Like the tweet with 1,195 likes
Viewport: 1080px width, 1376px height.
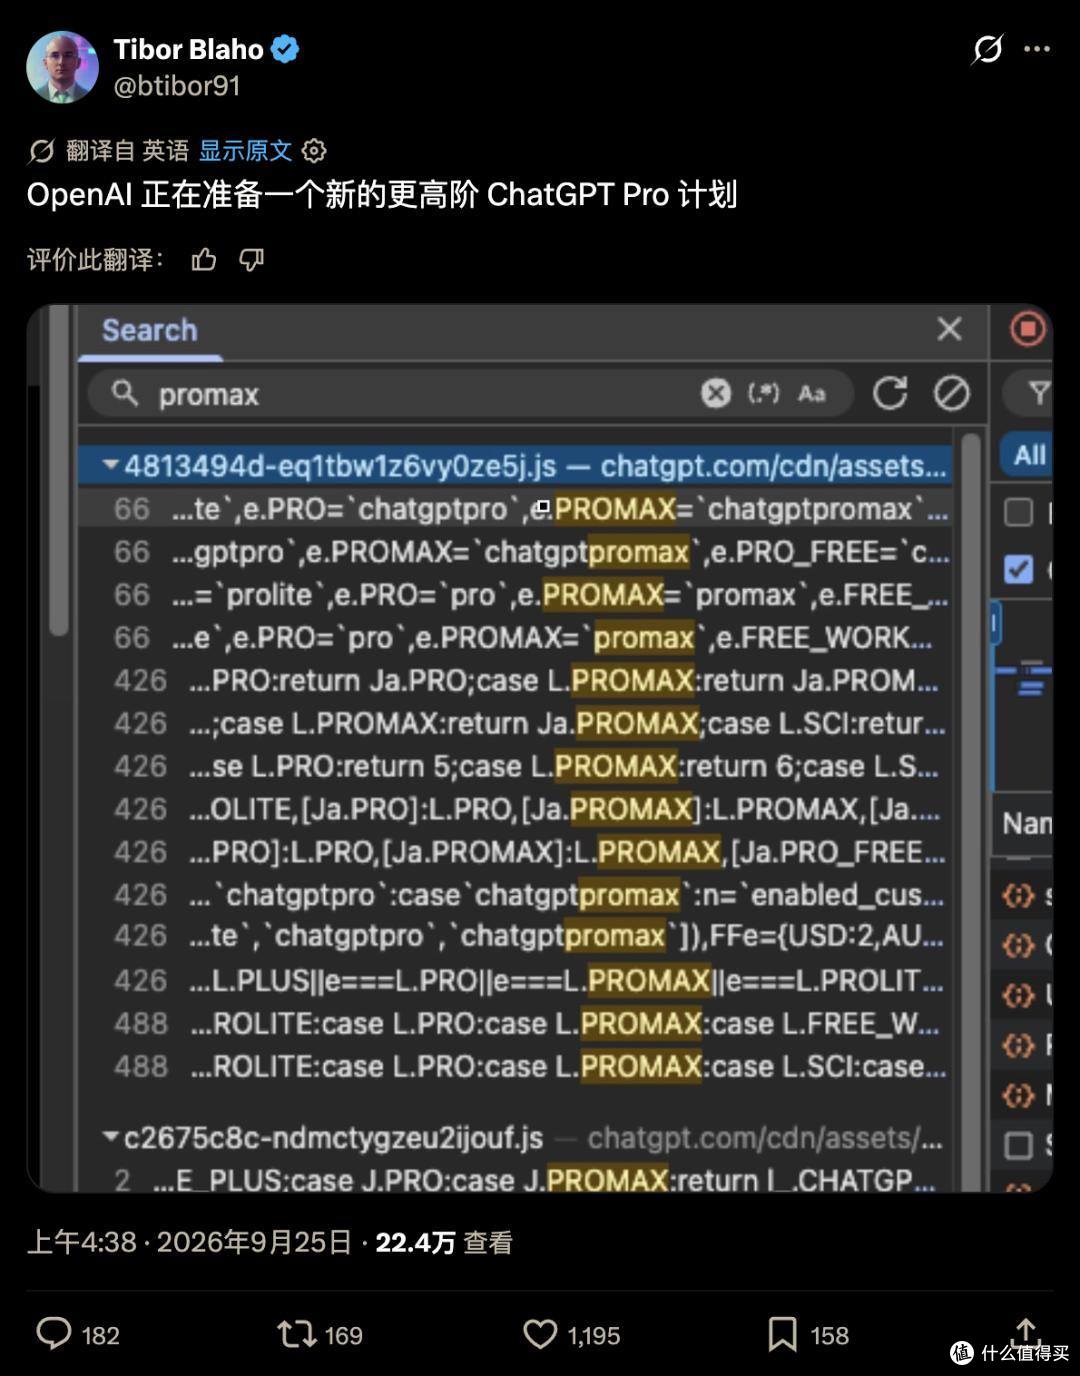pos(541,1334)
